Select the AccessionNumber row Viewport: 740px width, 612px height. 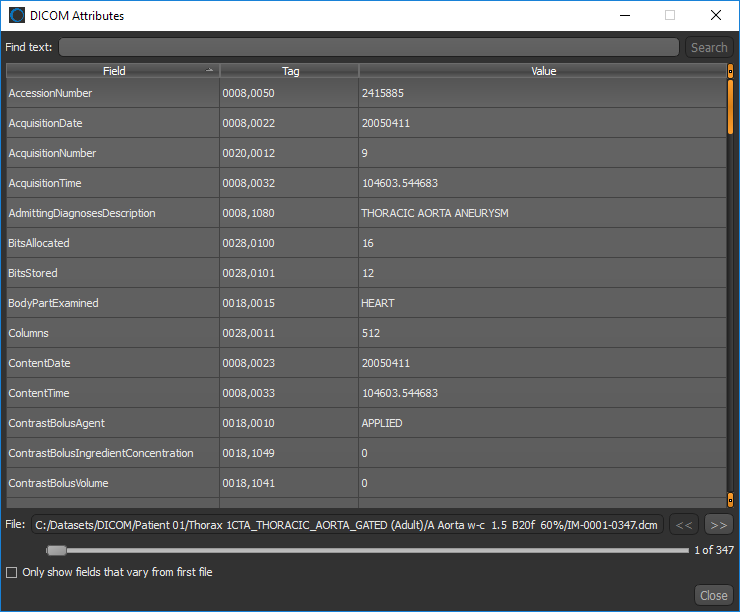pos(113,93)
